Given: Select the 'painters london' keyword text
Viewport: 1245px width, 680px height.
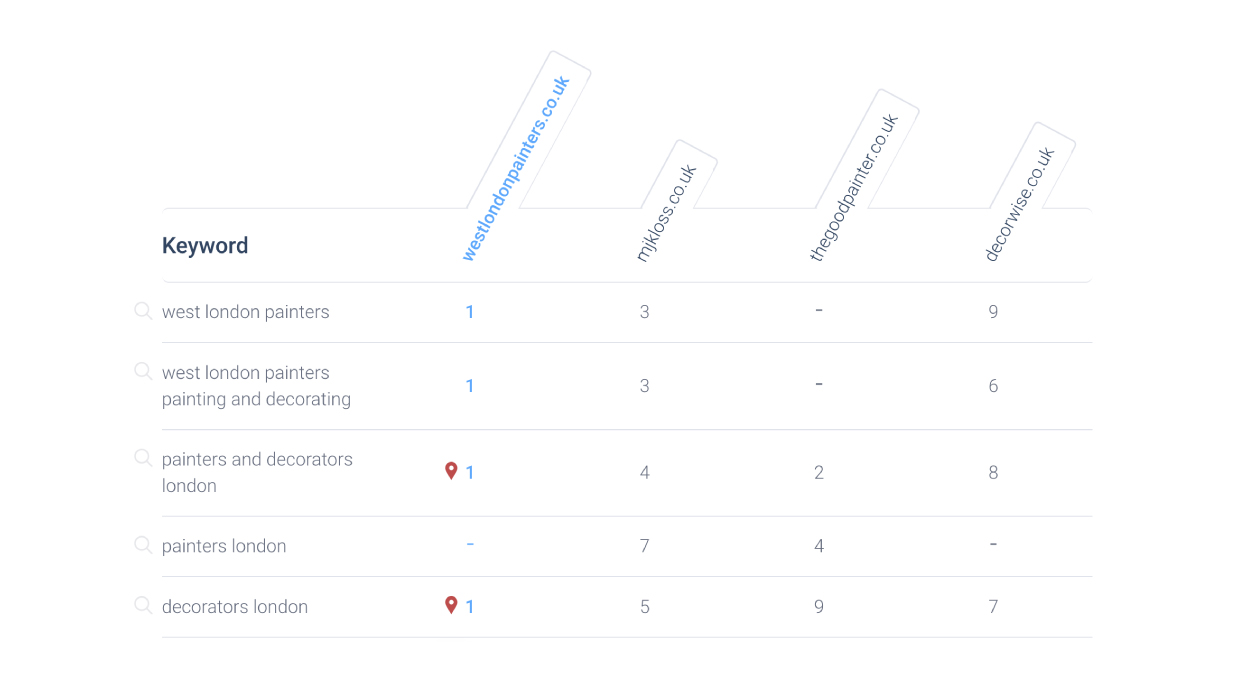Looking at the screenshot, I should click(224, 546).
